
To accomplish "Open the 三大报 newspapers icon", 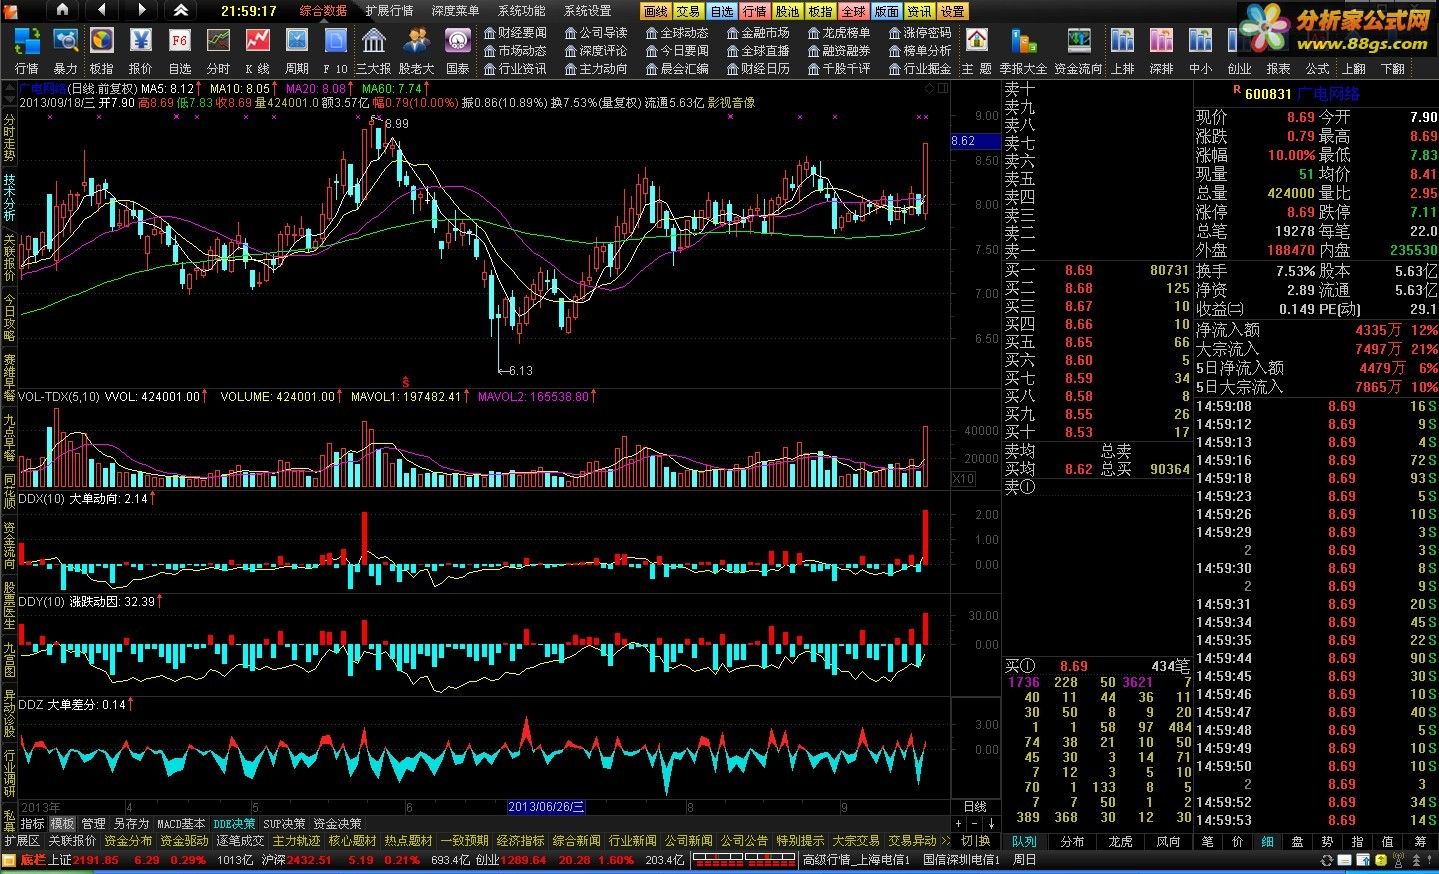I will point(374,51).
